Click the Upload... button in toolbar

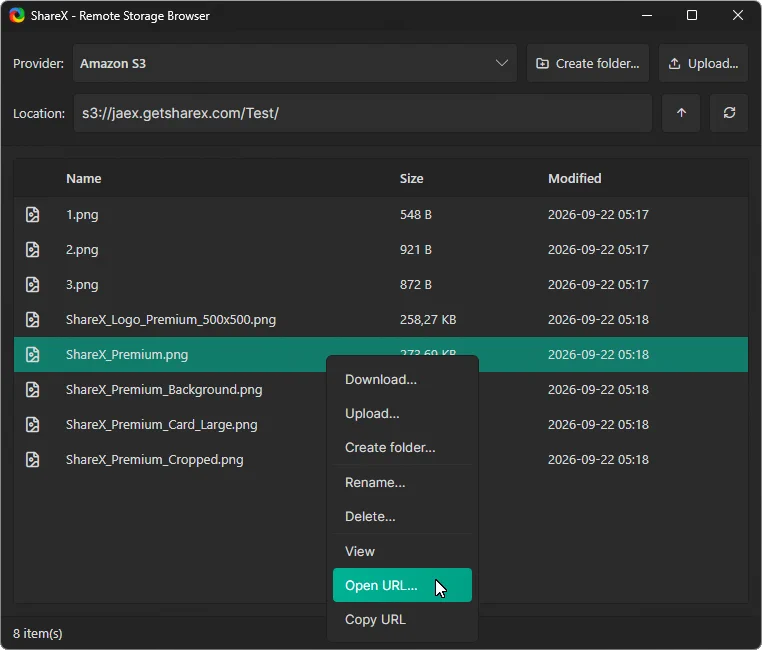(703, 63)
